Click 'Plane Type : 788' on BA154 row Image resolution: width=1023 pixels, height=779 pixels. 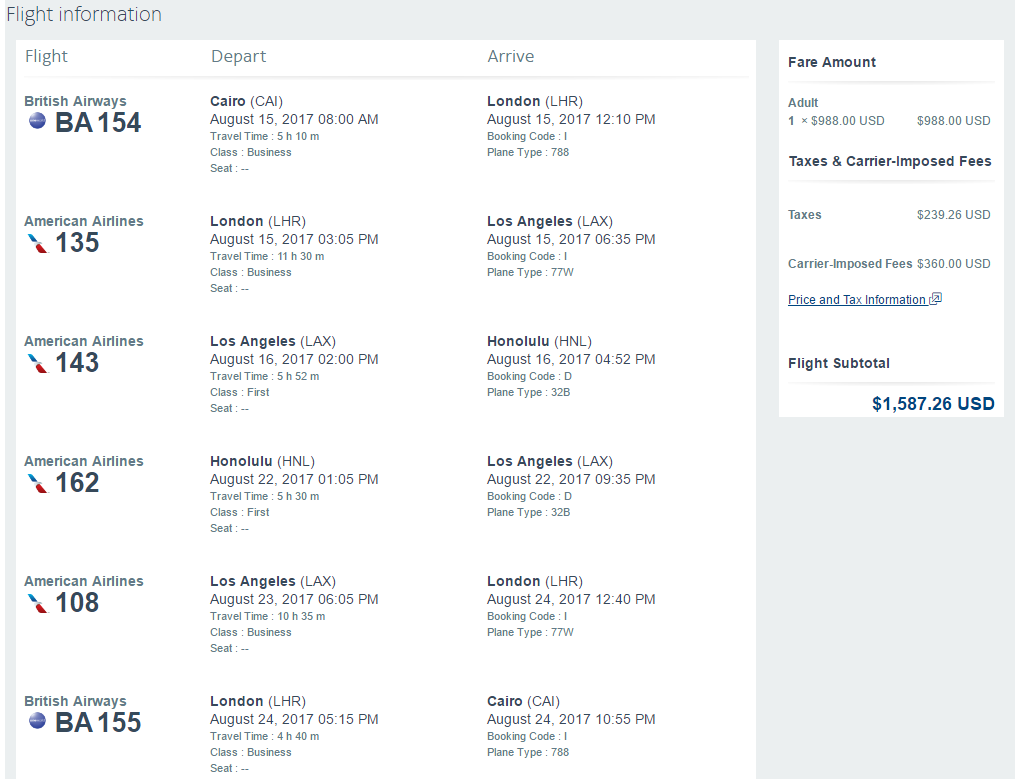coord(528,152)
